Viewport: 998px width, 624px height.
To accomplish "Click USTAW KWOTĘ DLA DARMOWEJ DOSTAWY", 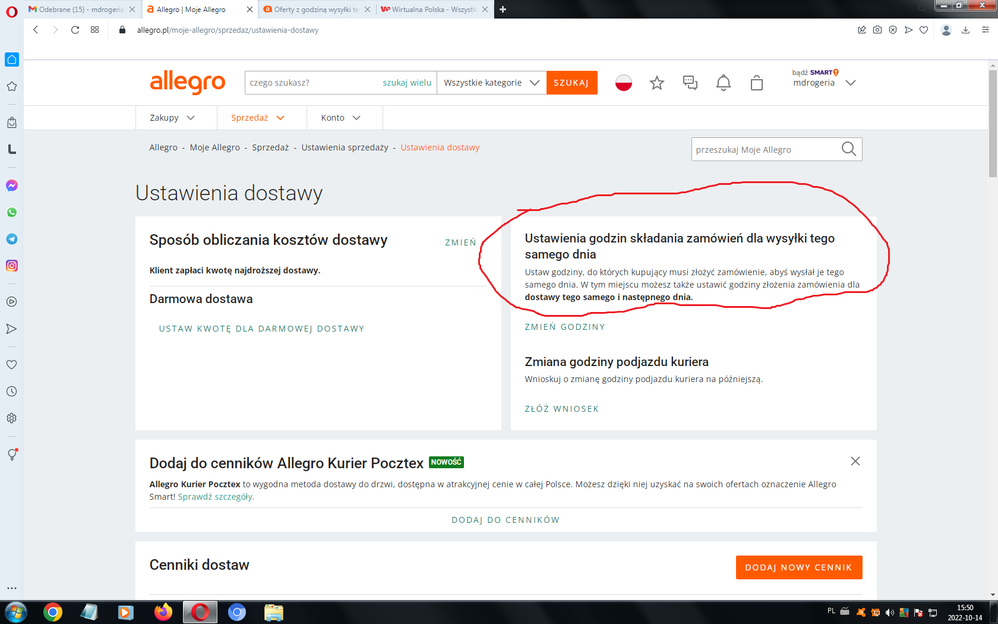I will pos(262,329).
